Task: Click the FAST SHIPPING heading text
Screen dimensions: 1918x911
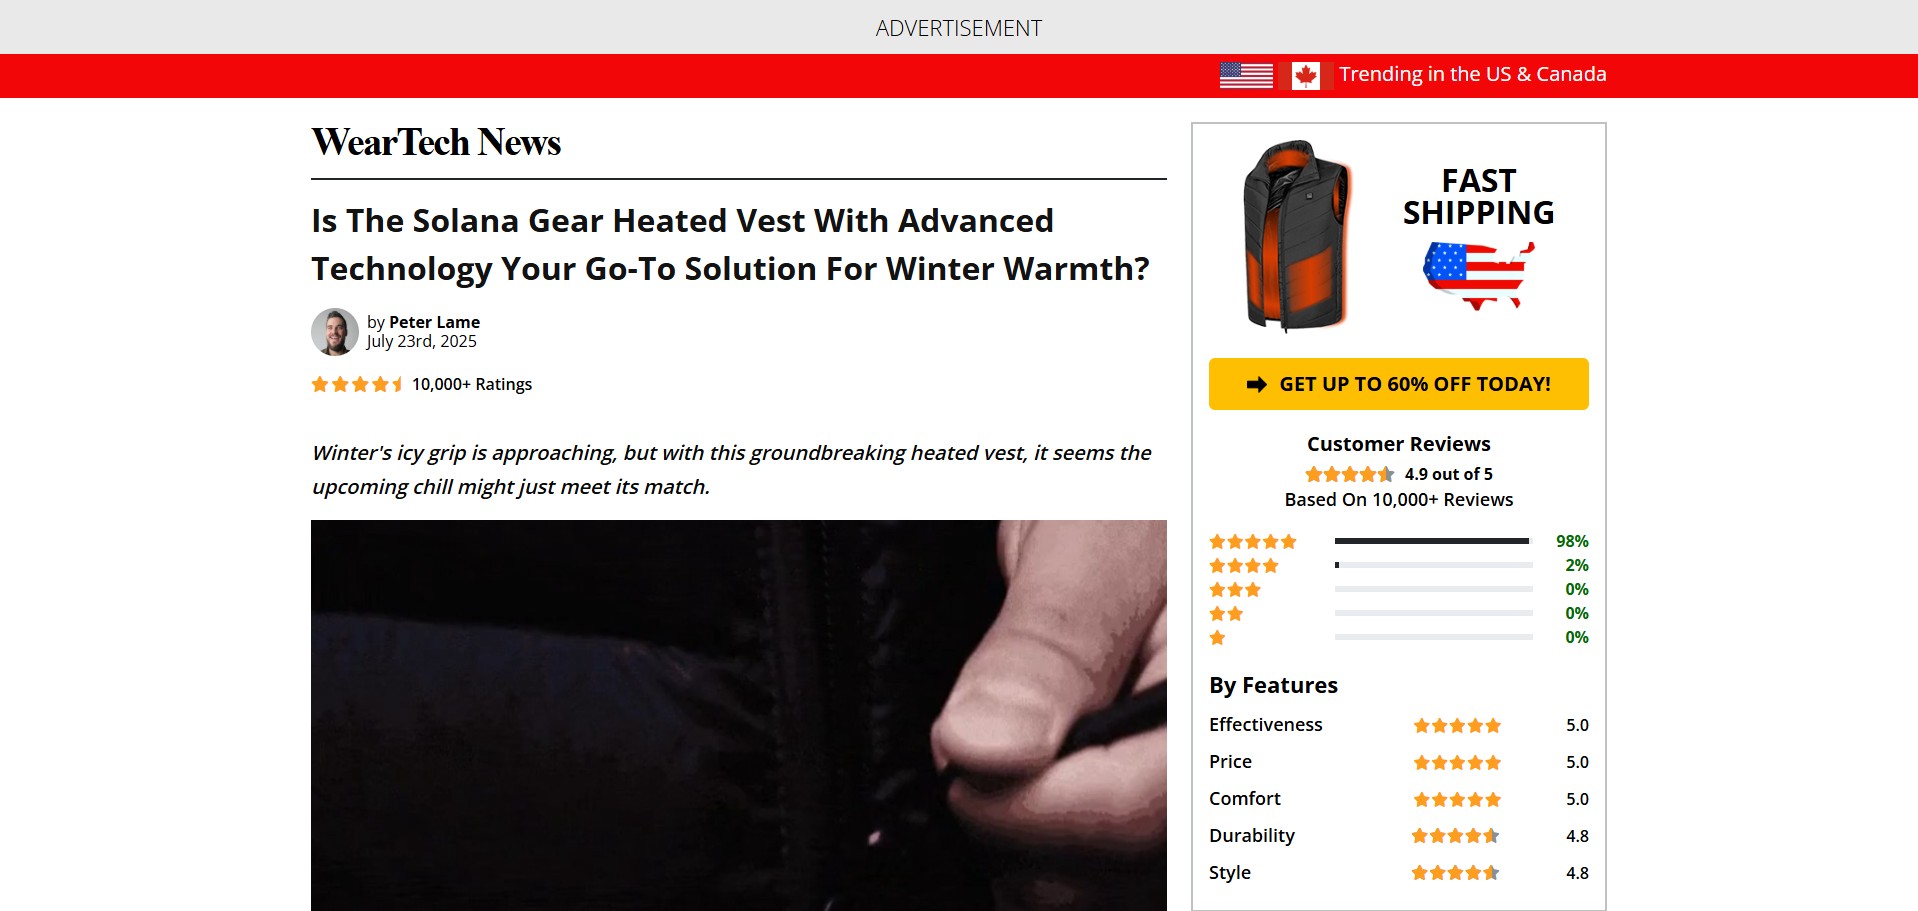Action: click(1478, 197)
